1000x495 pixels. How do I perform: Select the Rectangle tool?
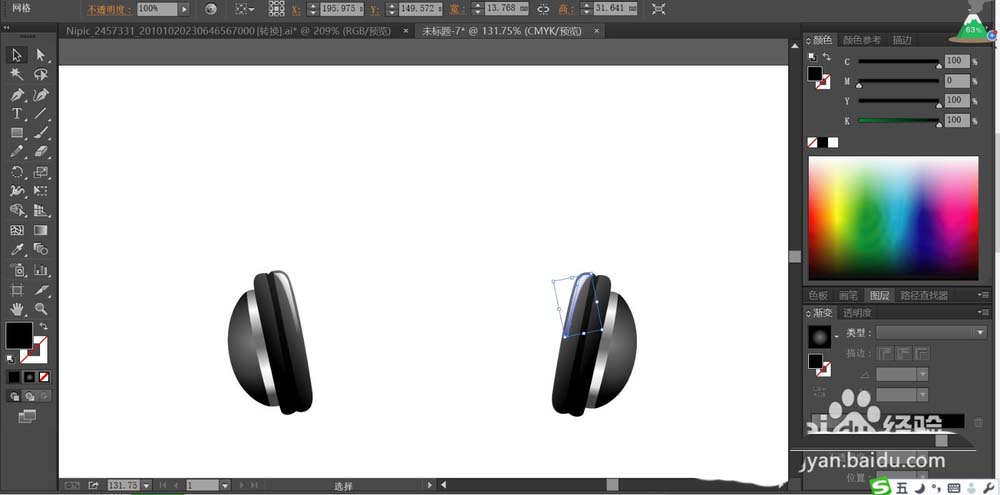[x=17, y=133]
